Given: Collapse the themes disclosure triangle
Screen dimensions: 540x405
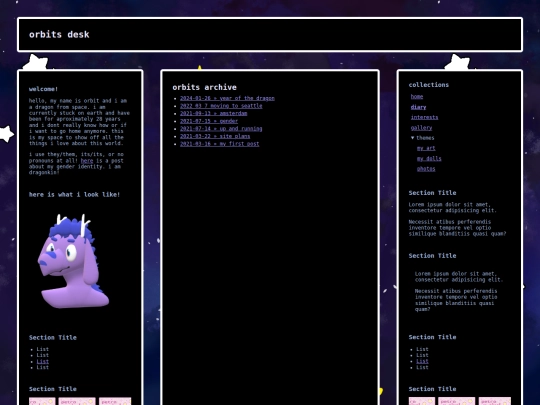Looking at the screenshot, I should [x=413, y=138].
